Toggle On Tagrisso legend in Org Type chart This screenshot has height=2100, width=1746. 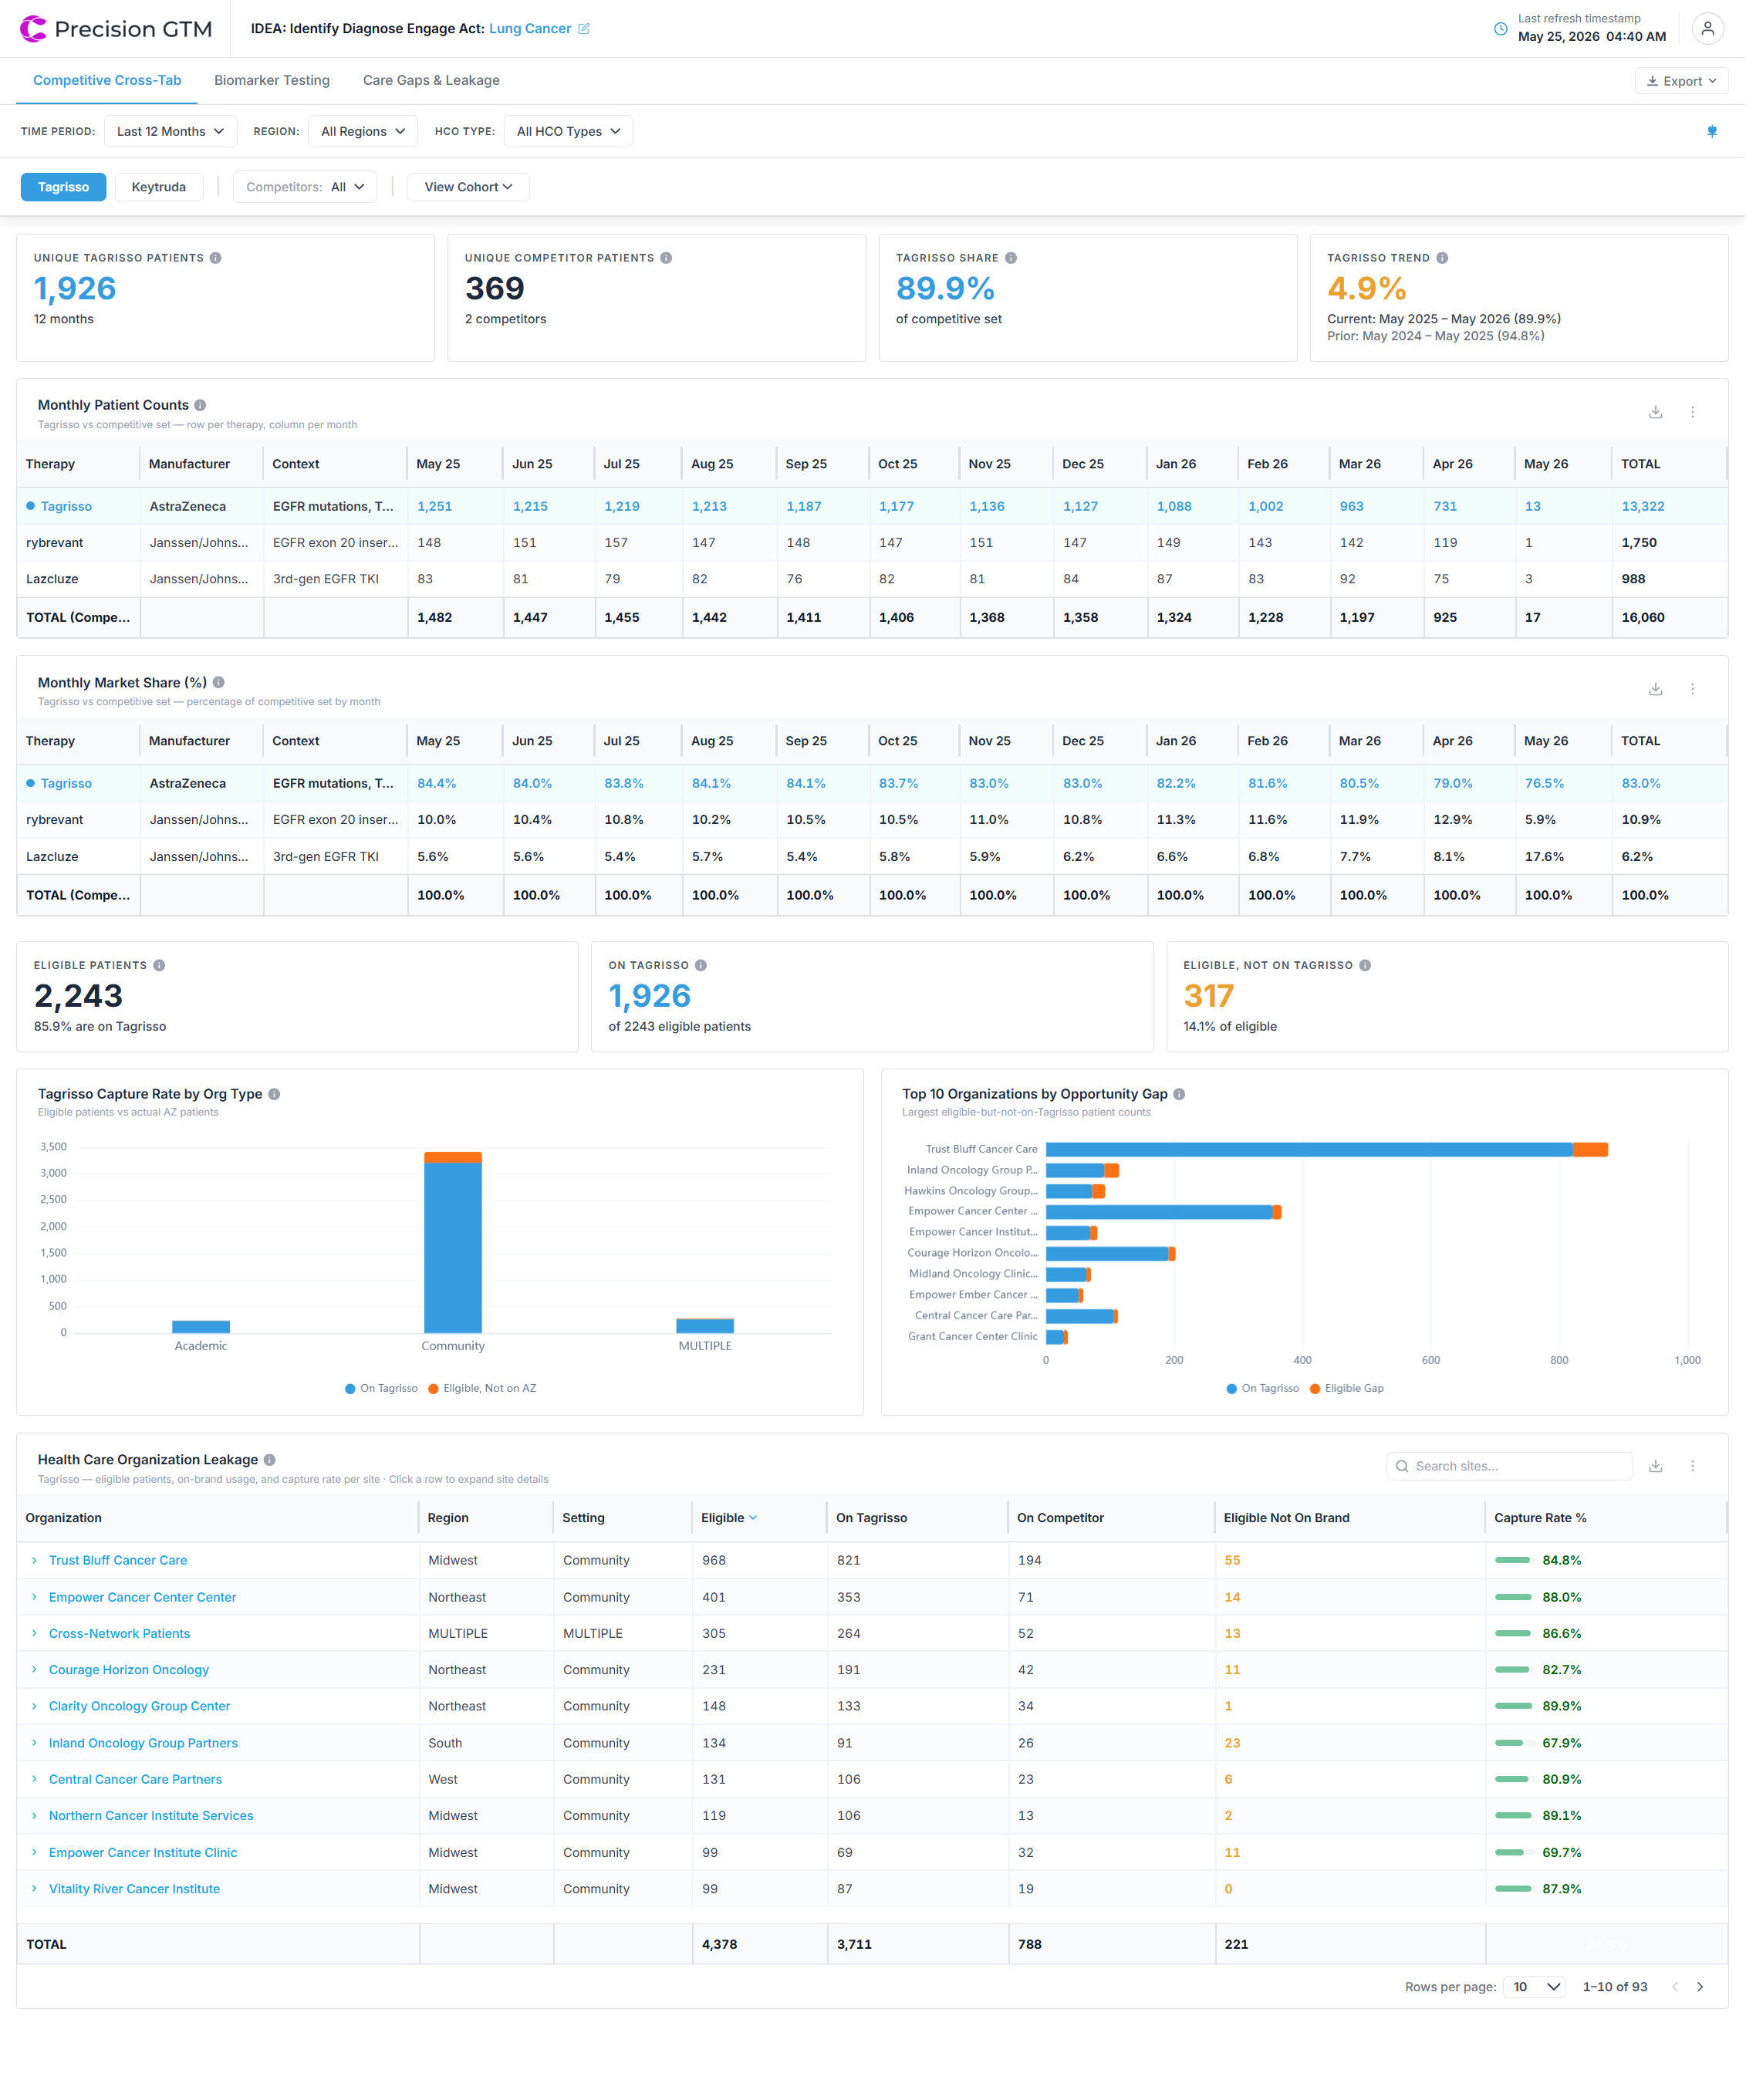pos(381,1388)
